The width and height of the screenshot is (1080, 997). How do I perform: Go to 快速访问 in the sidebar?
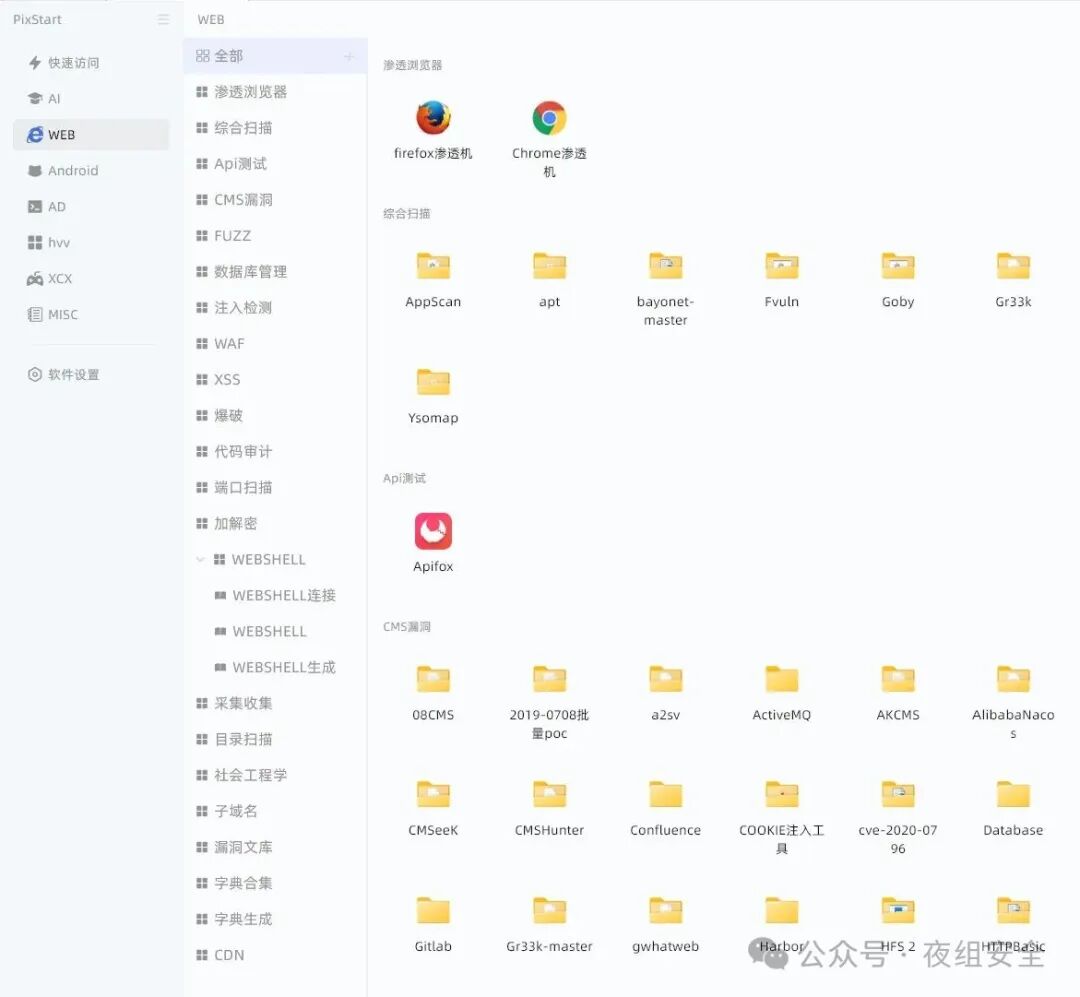[91, 63]
